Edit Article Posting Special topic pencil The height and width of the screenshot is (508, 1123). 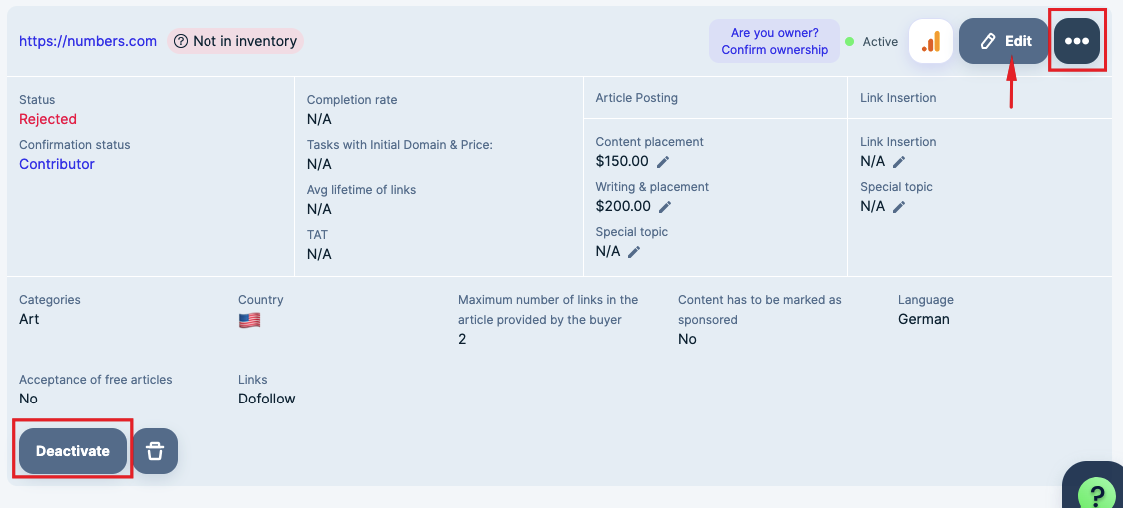click(634, 252)
